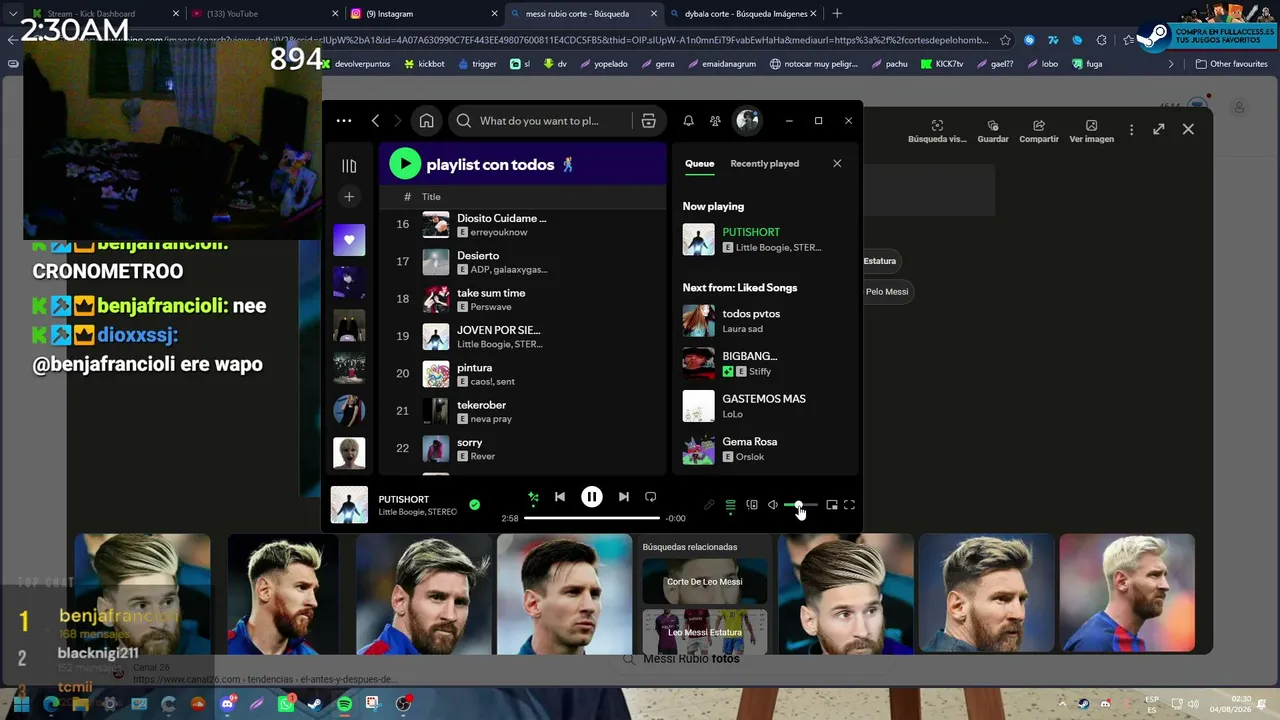Open Friend Activity in Spotify

pyautogui.click(x=715, y=121)
